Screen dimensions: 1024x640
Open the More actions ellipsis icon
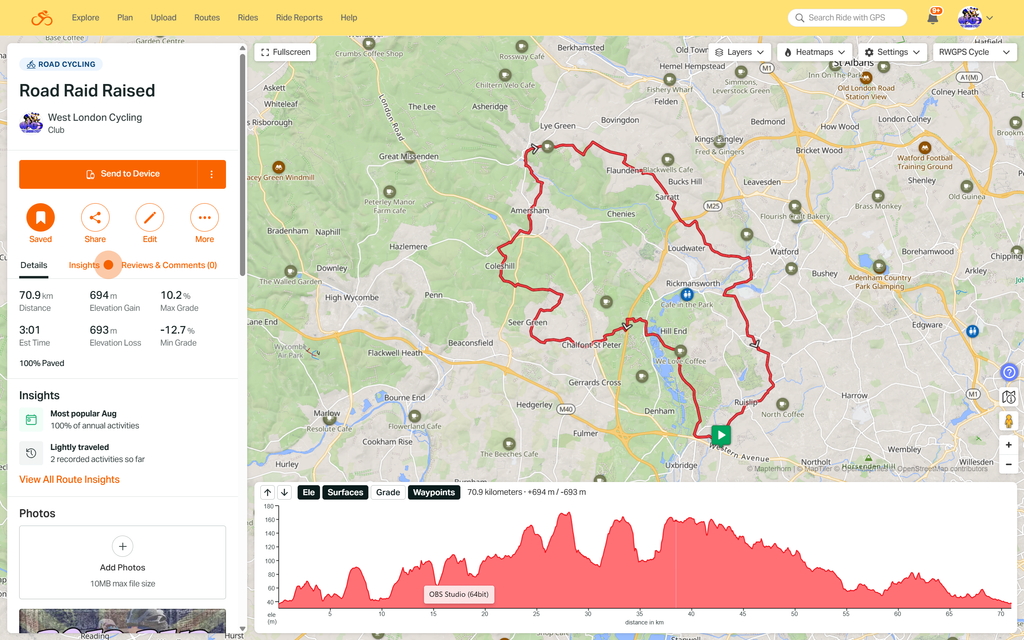point(204,217)
